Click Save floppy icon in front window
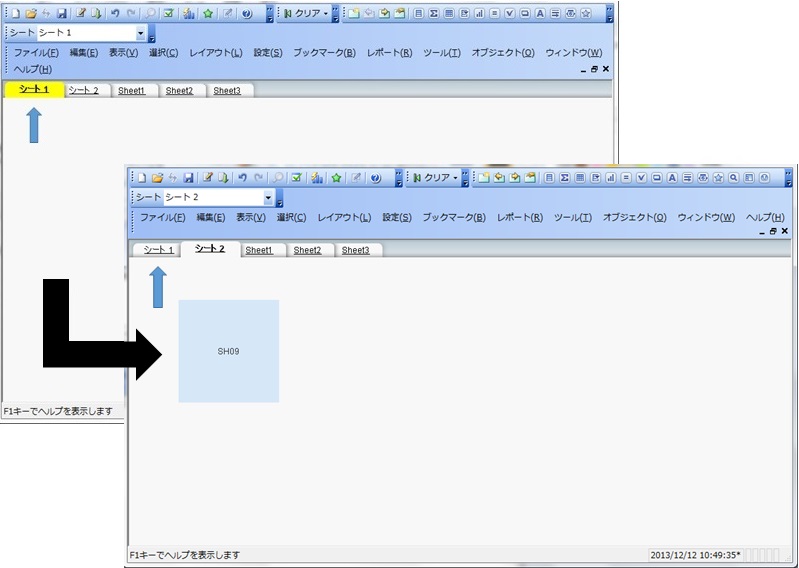 pos(189,178)
